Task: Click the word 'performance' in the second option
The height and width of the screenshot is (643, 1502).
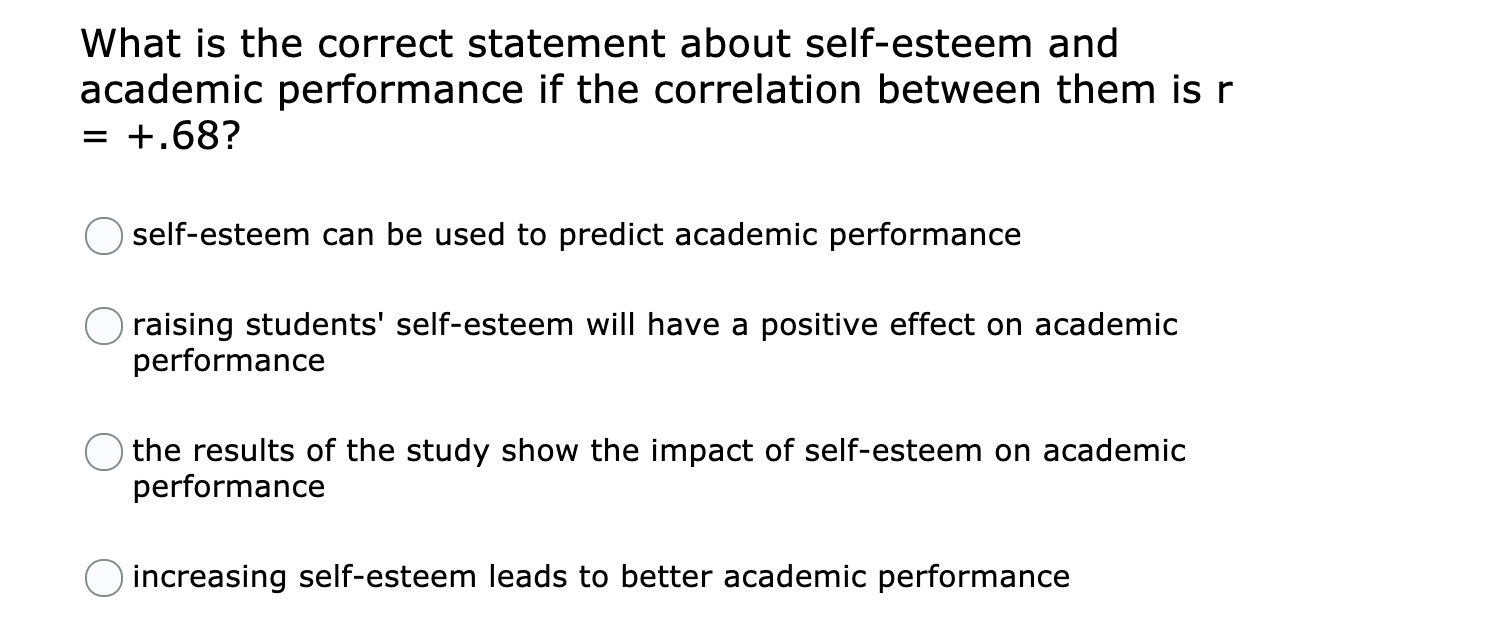Action: (227, 361)
